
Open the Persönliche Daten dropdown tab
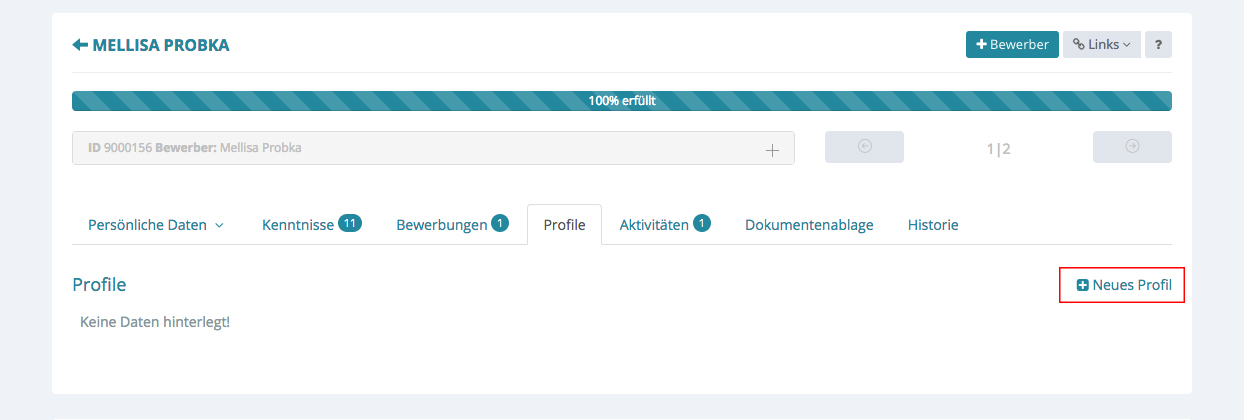tap(155, 225)
